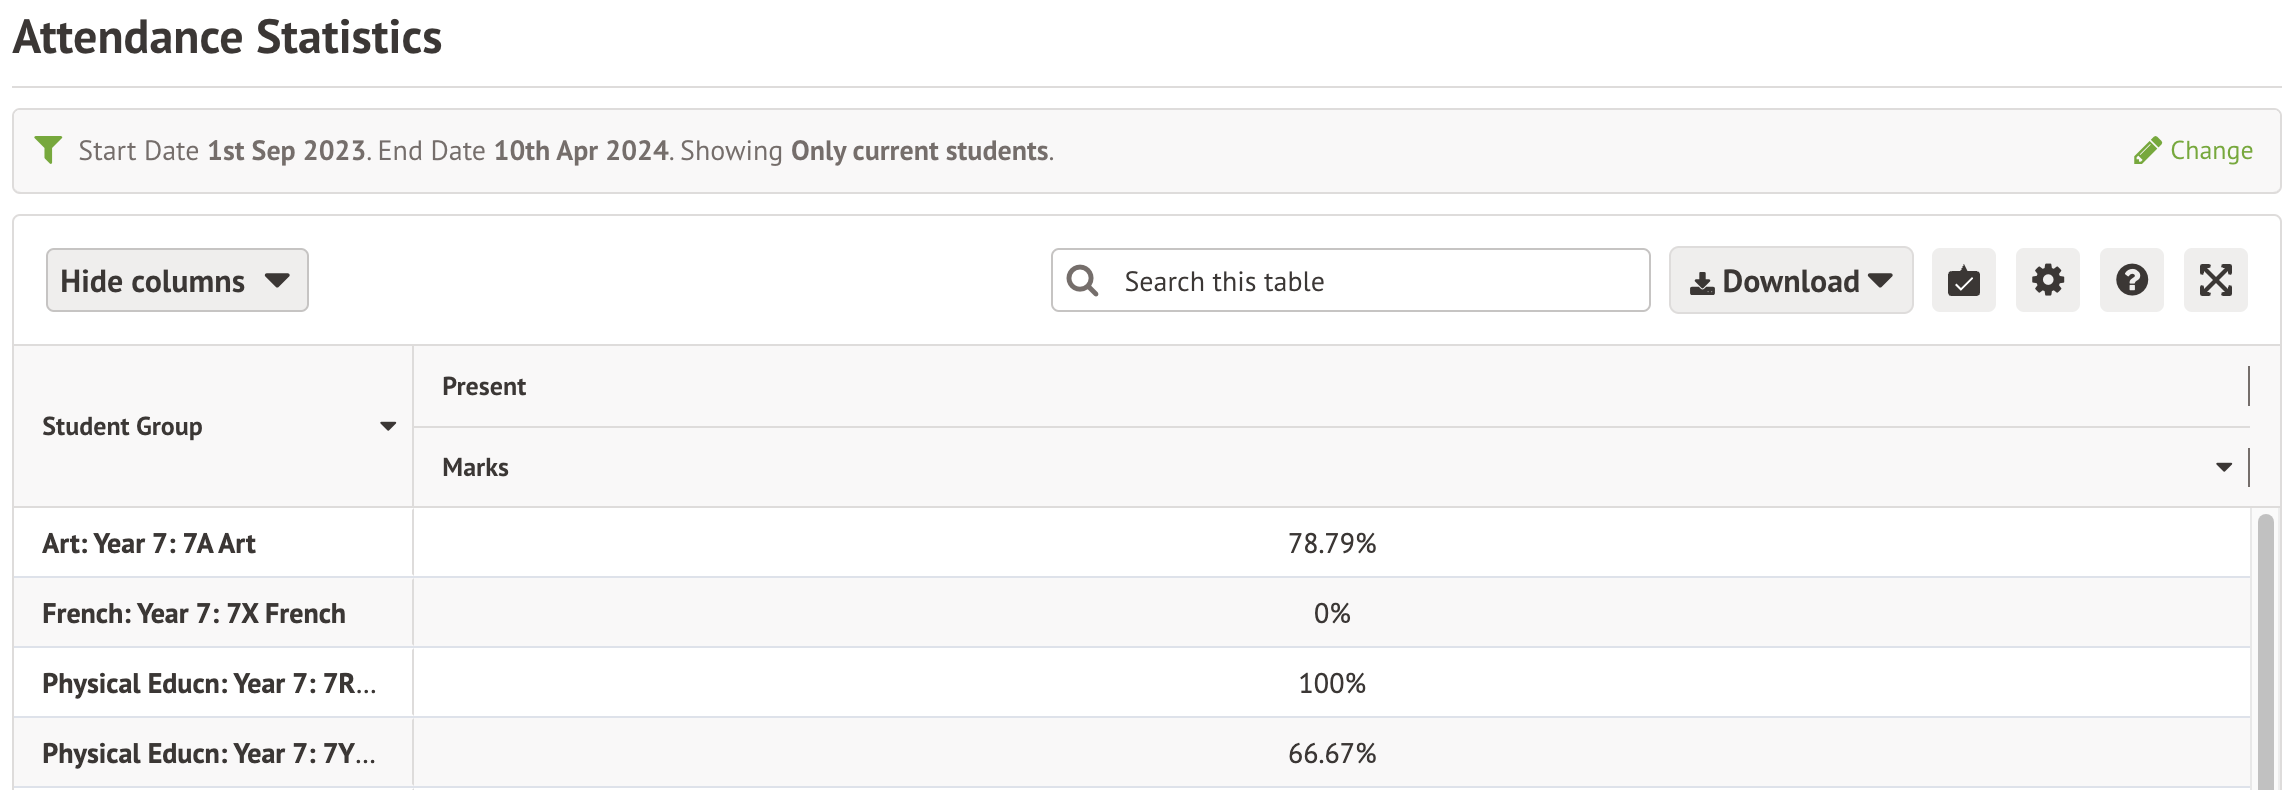Viewport: 2294px width, 790px height.
Task: Expand table to full screen
Action: point(2215,281)
